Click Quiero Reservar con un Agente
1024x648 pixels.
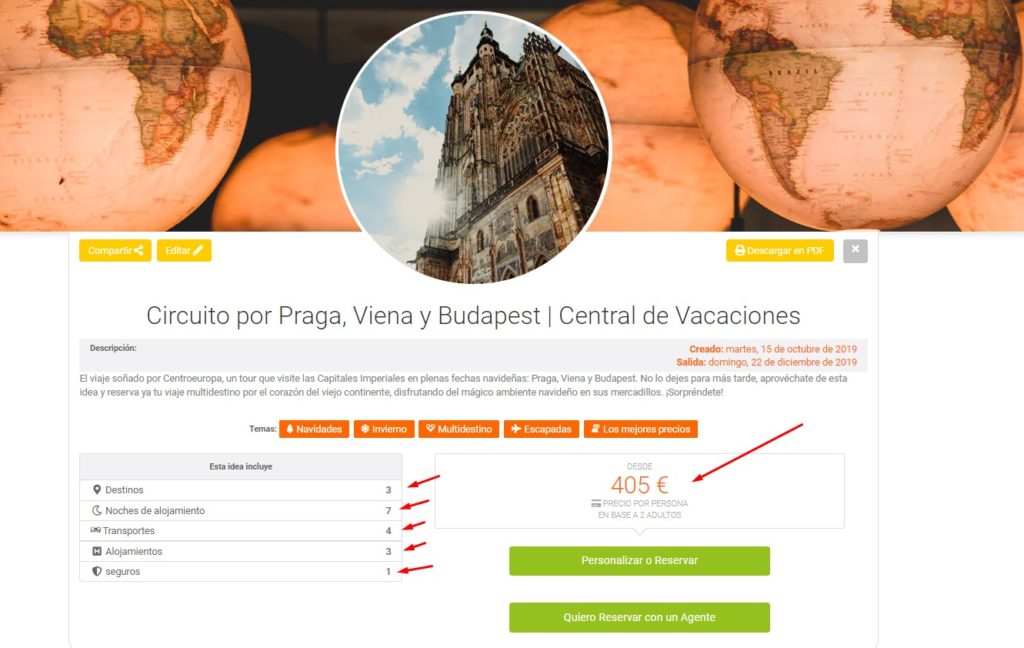639,617
